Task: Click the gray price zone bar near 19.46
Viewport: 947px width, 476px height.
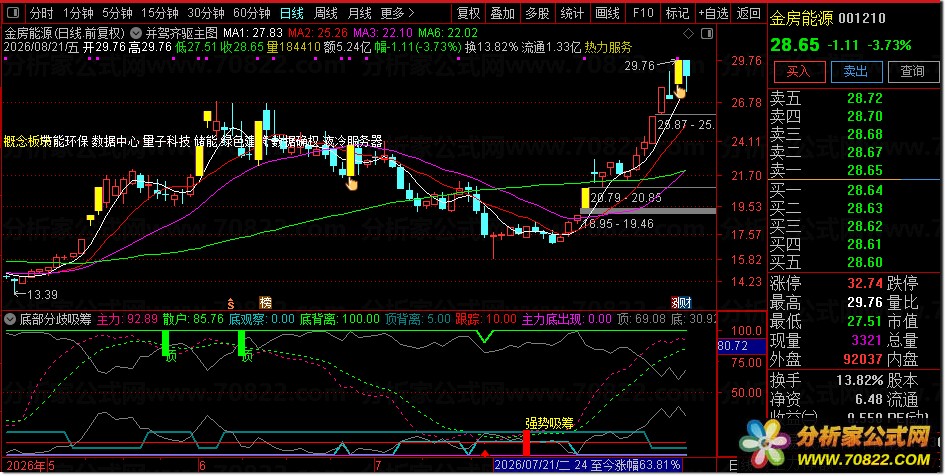Action: coord(647,211)
